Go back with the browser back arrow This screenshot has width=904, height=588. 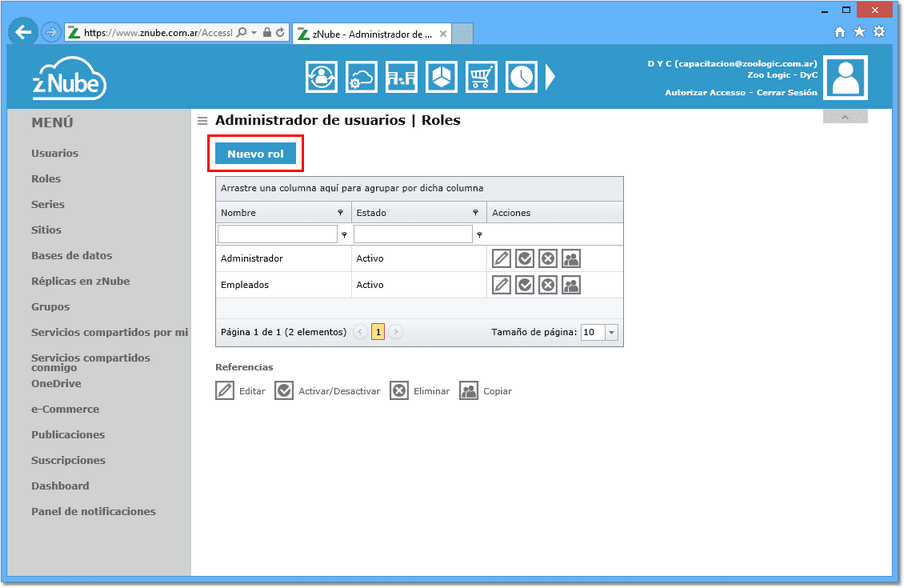23,32
